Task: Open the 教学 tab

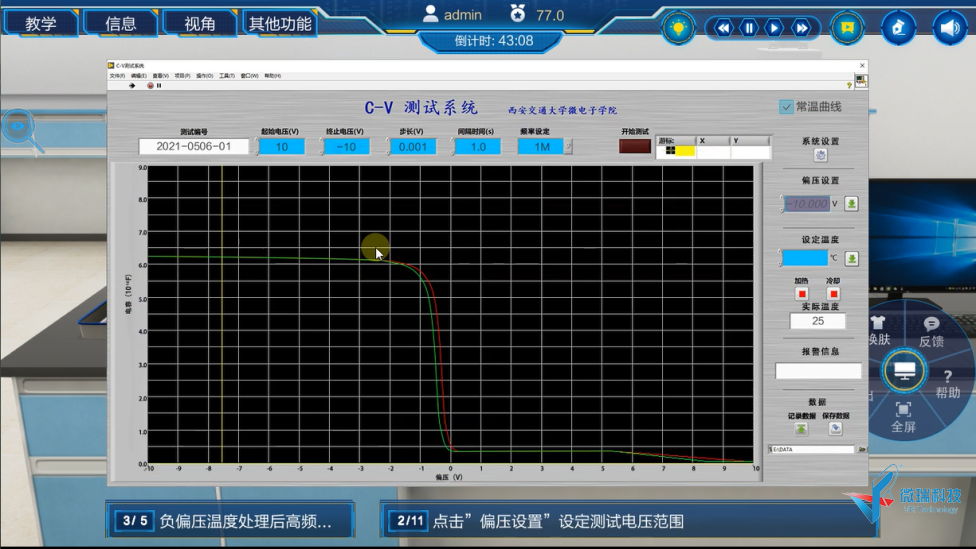Action: (40, 24)
